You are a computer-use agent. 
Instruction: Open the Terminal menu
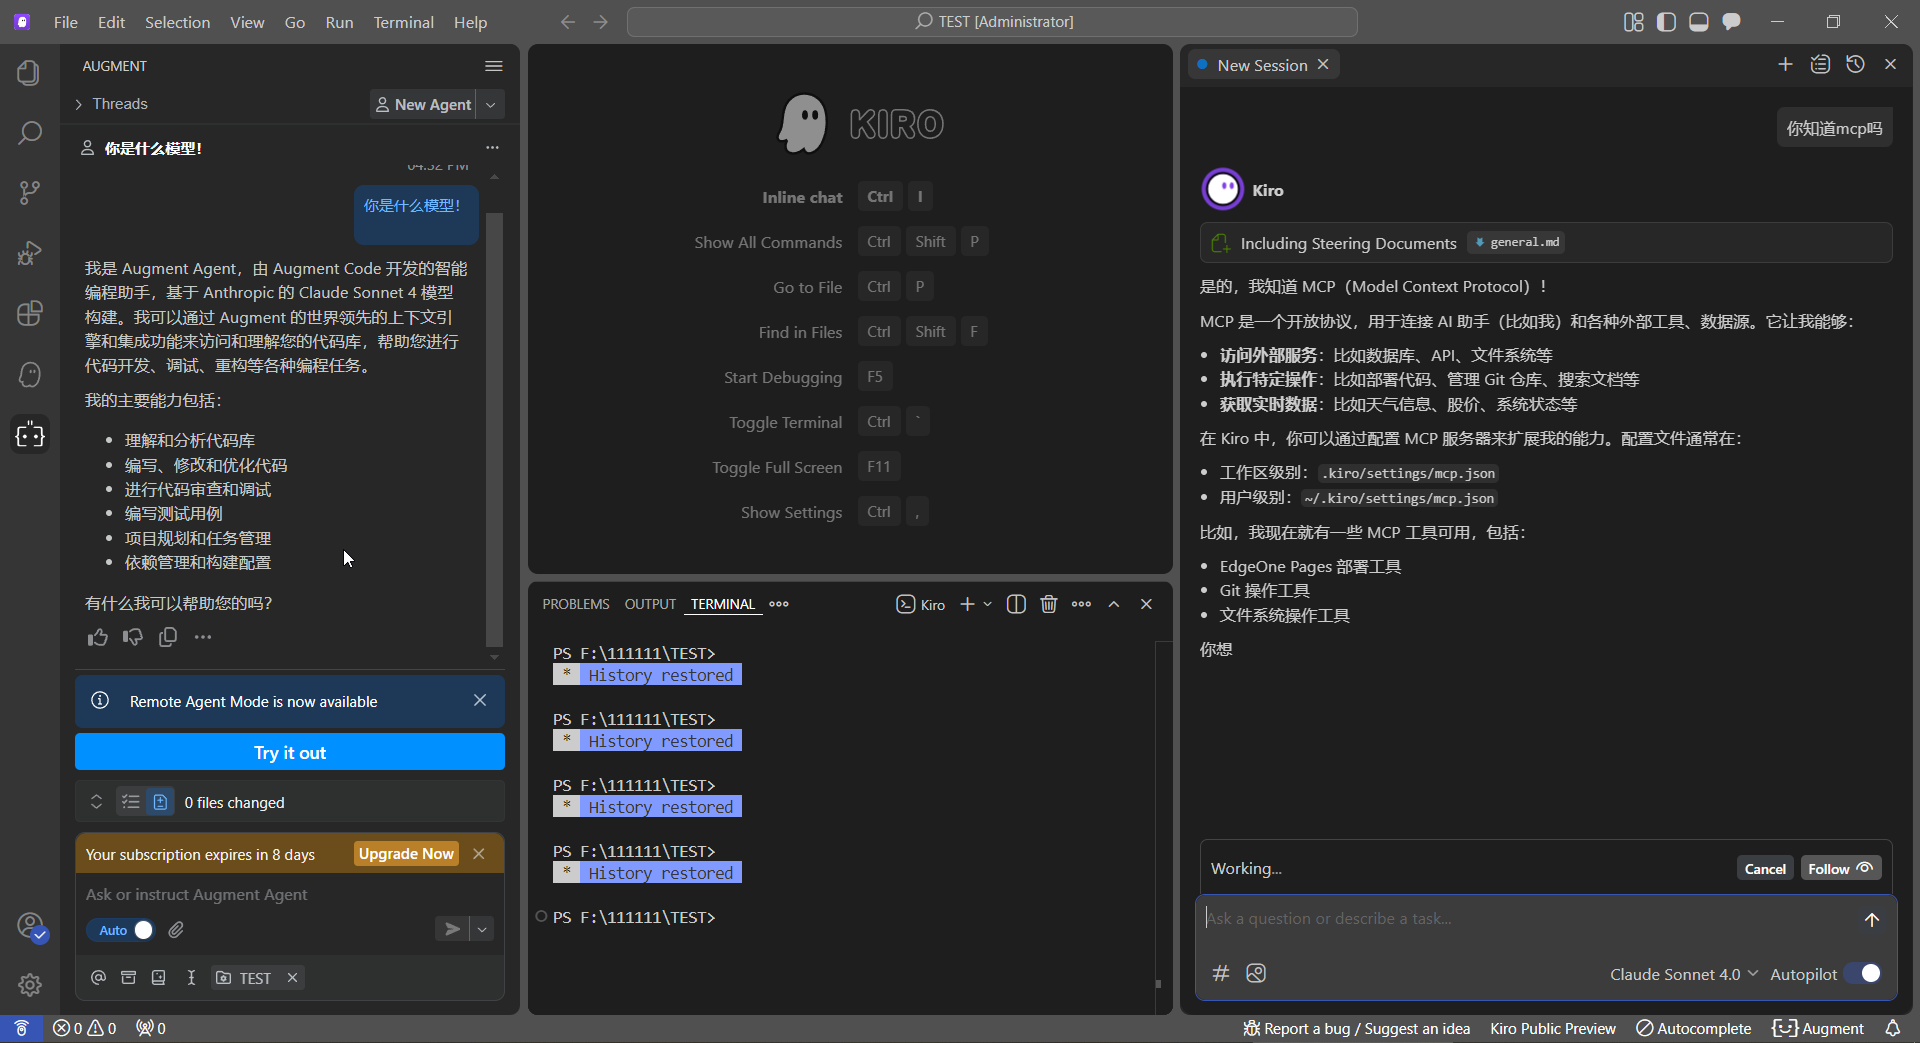pos(403,22)
